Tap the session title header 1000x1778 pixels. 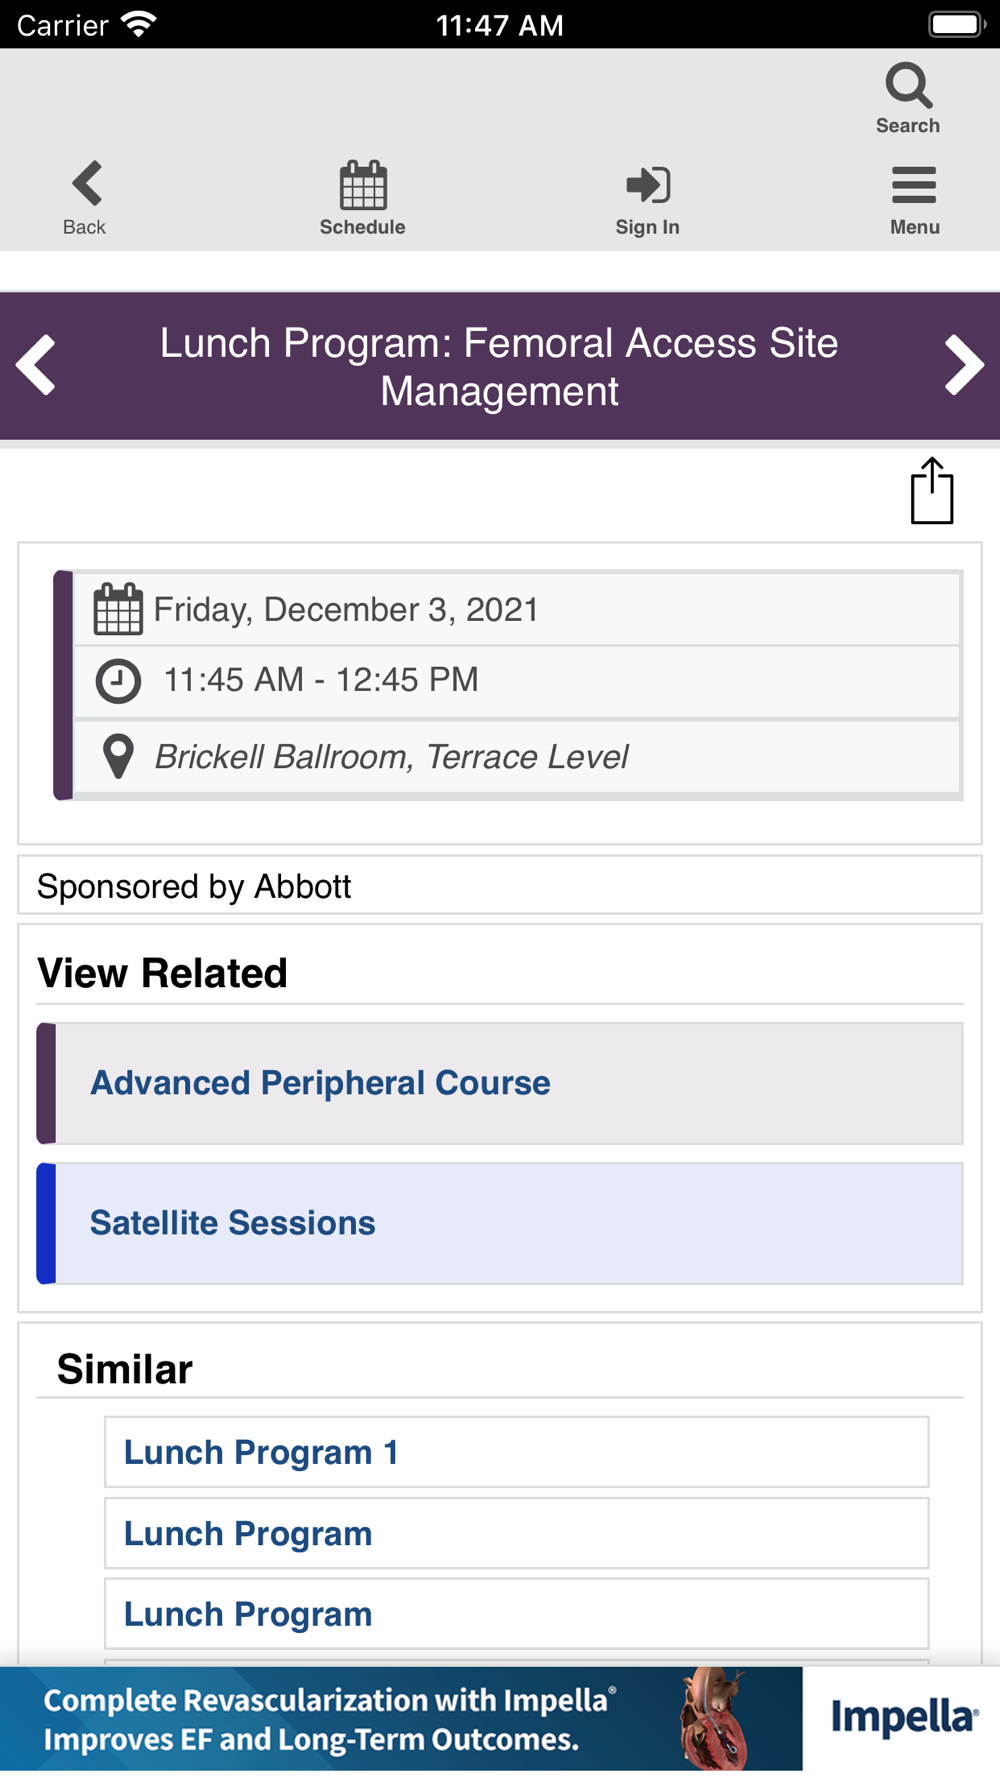499,367
